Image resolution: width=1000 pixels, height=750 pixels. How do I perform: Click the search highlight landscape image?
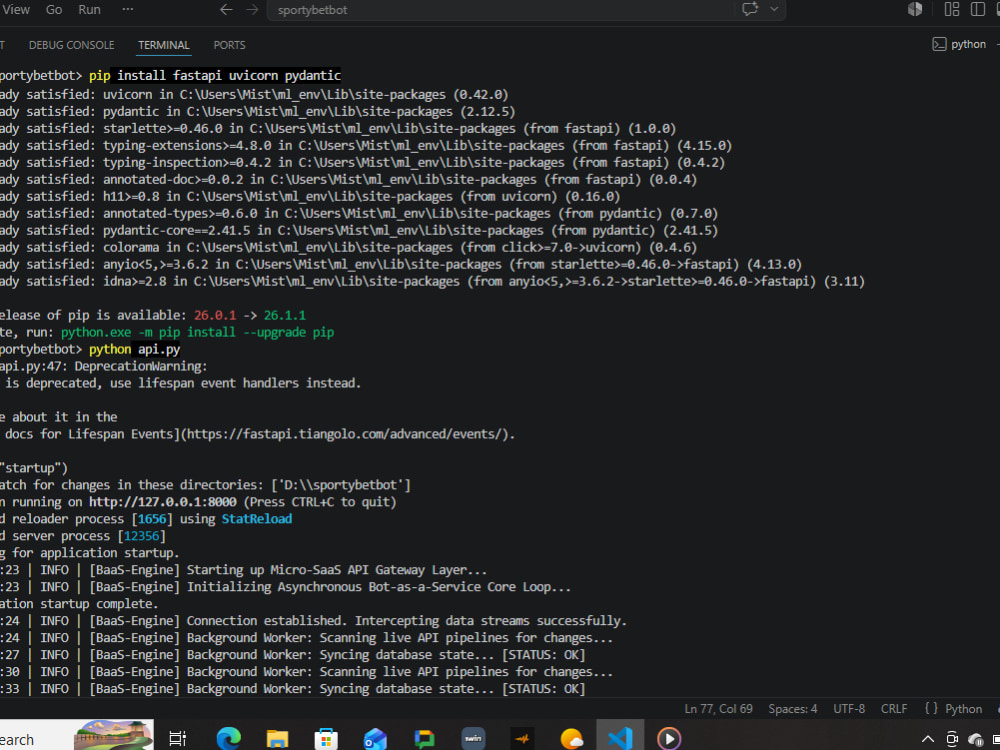[113, 735]
